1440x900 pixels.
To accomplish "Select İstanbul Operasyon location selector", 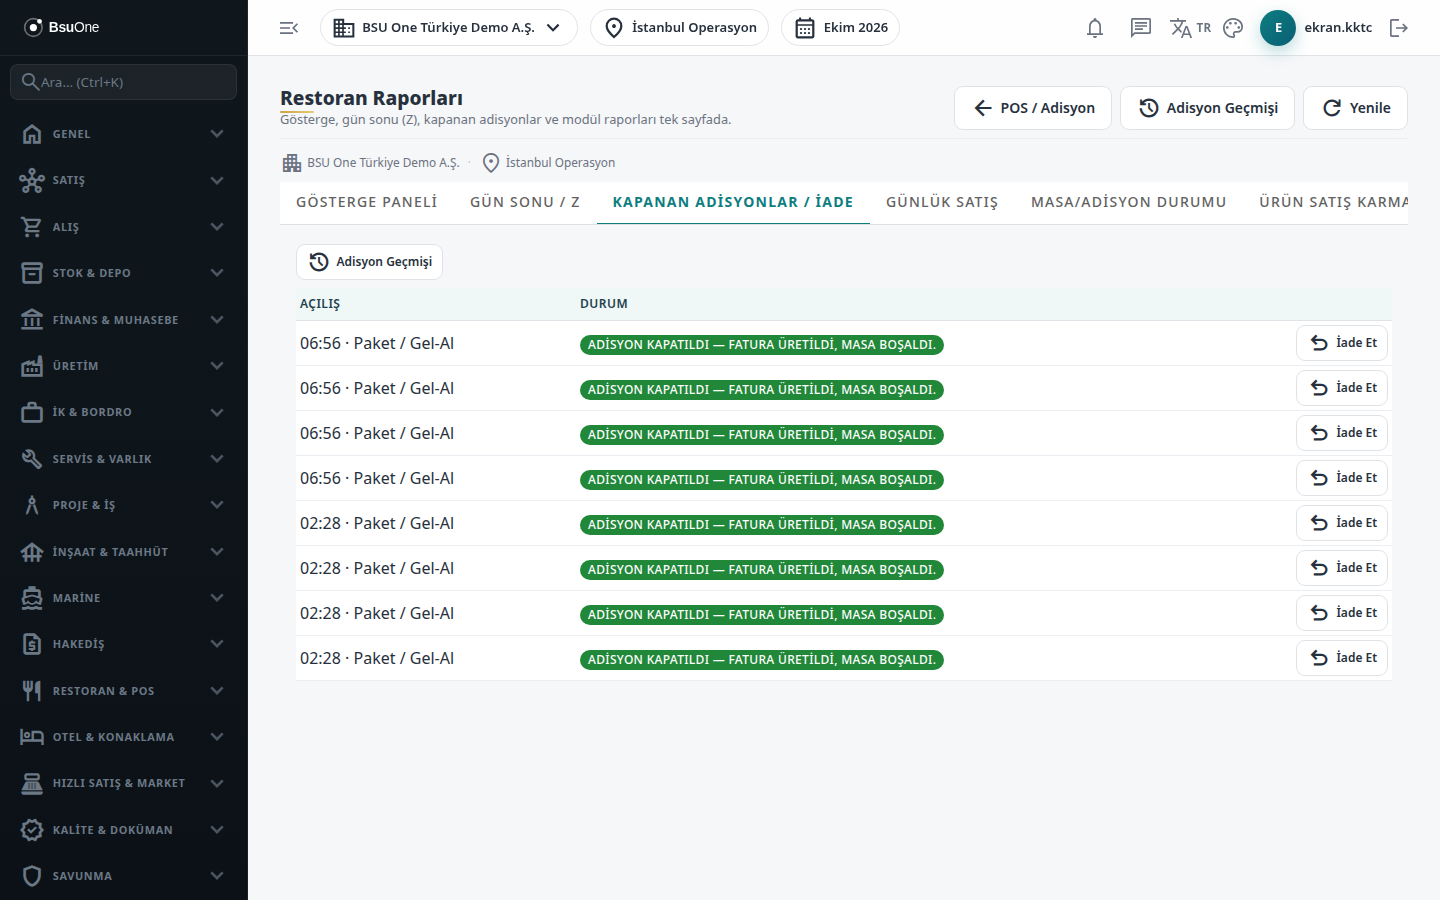I will coord(679,28).
